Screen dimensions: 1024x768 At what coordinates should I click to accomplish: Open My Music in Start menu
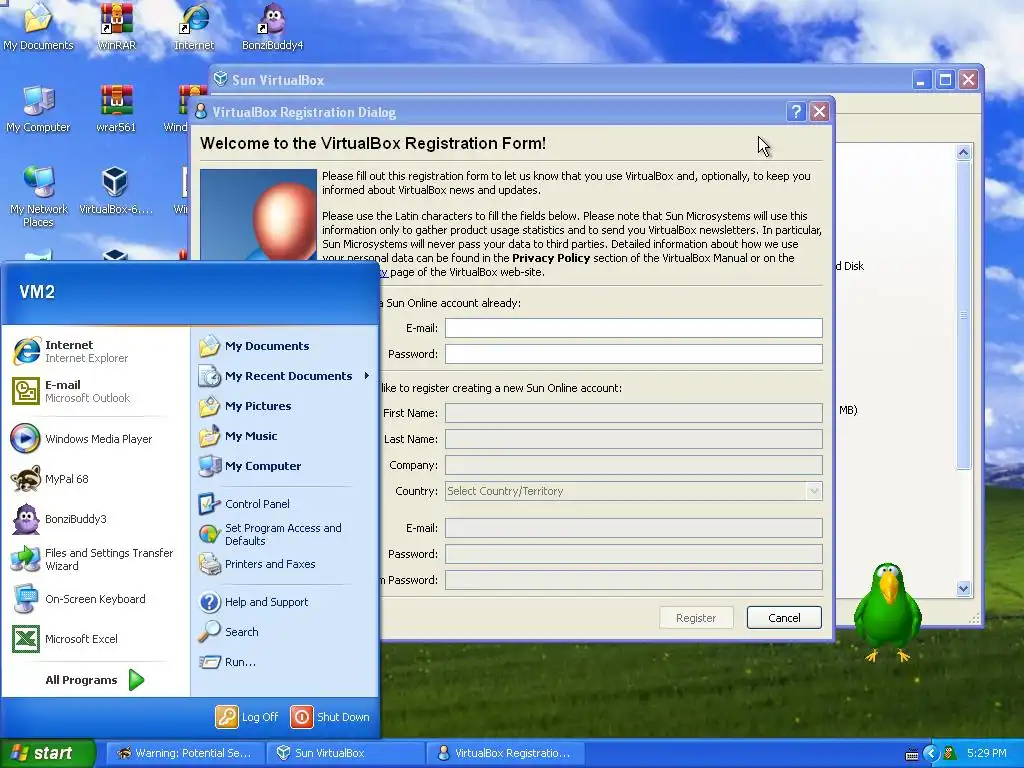[x=285, y=436]
